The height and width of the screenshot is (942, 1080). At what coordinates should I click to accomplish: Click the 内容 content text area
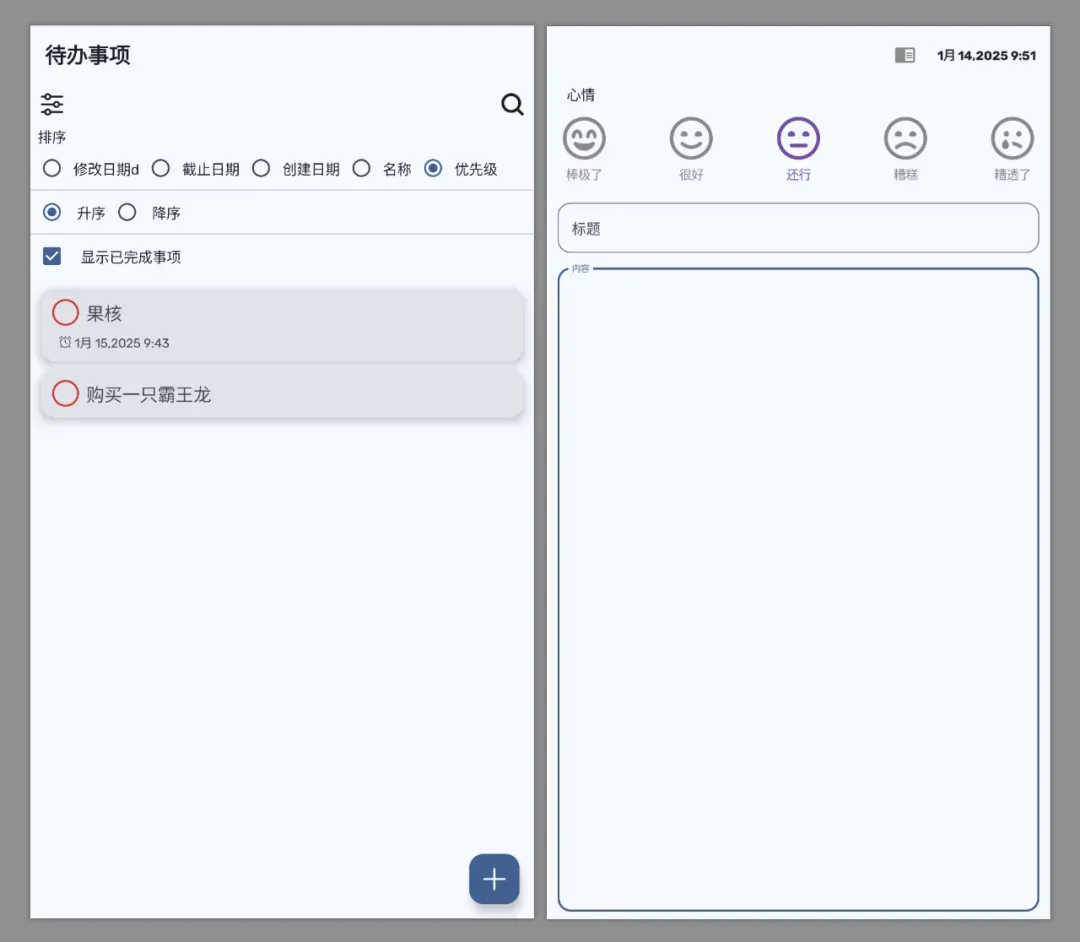coord(798,589)
